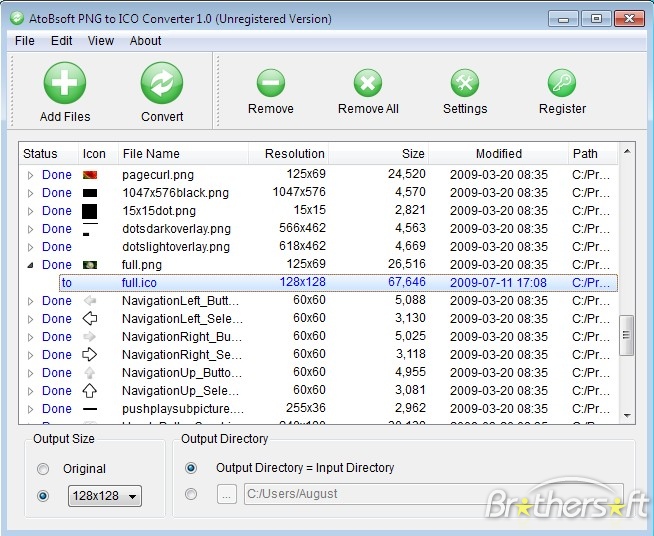This screenshot has width=654, height=536.
Task: Click the 15x15dot.png black square icon
Action: (x=90, y=211)
